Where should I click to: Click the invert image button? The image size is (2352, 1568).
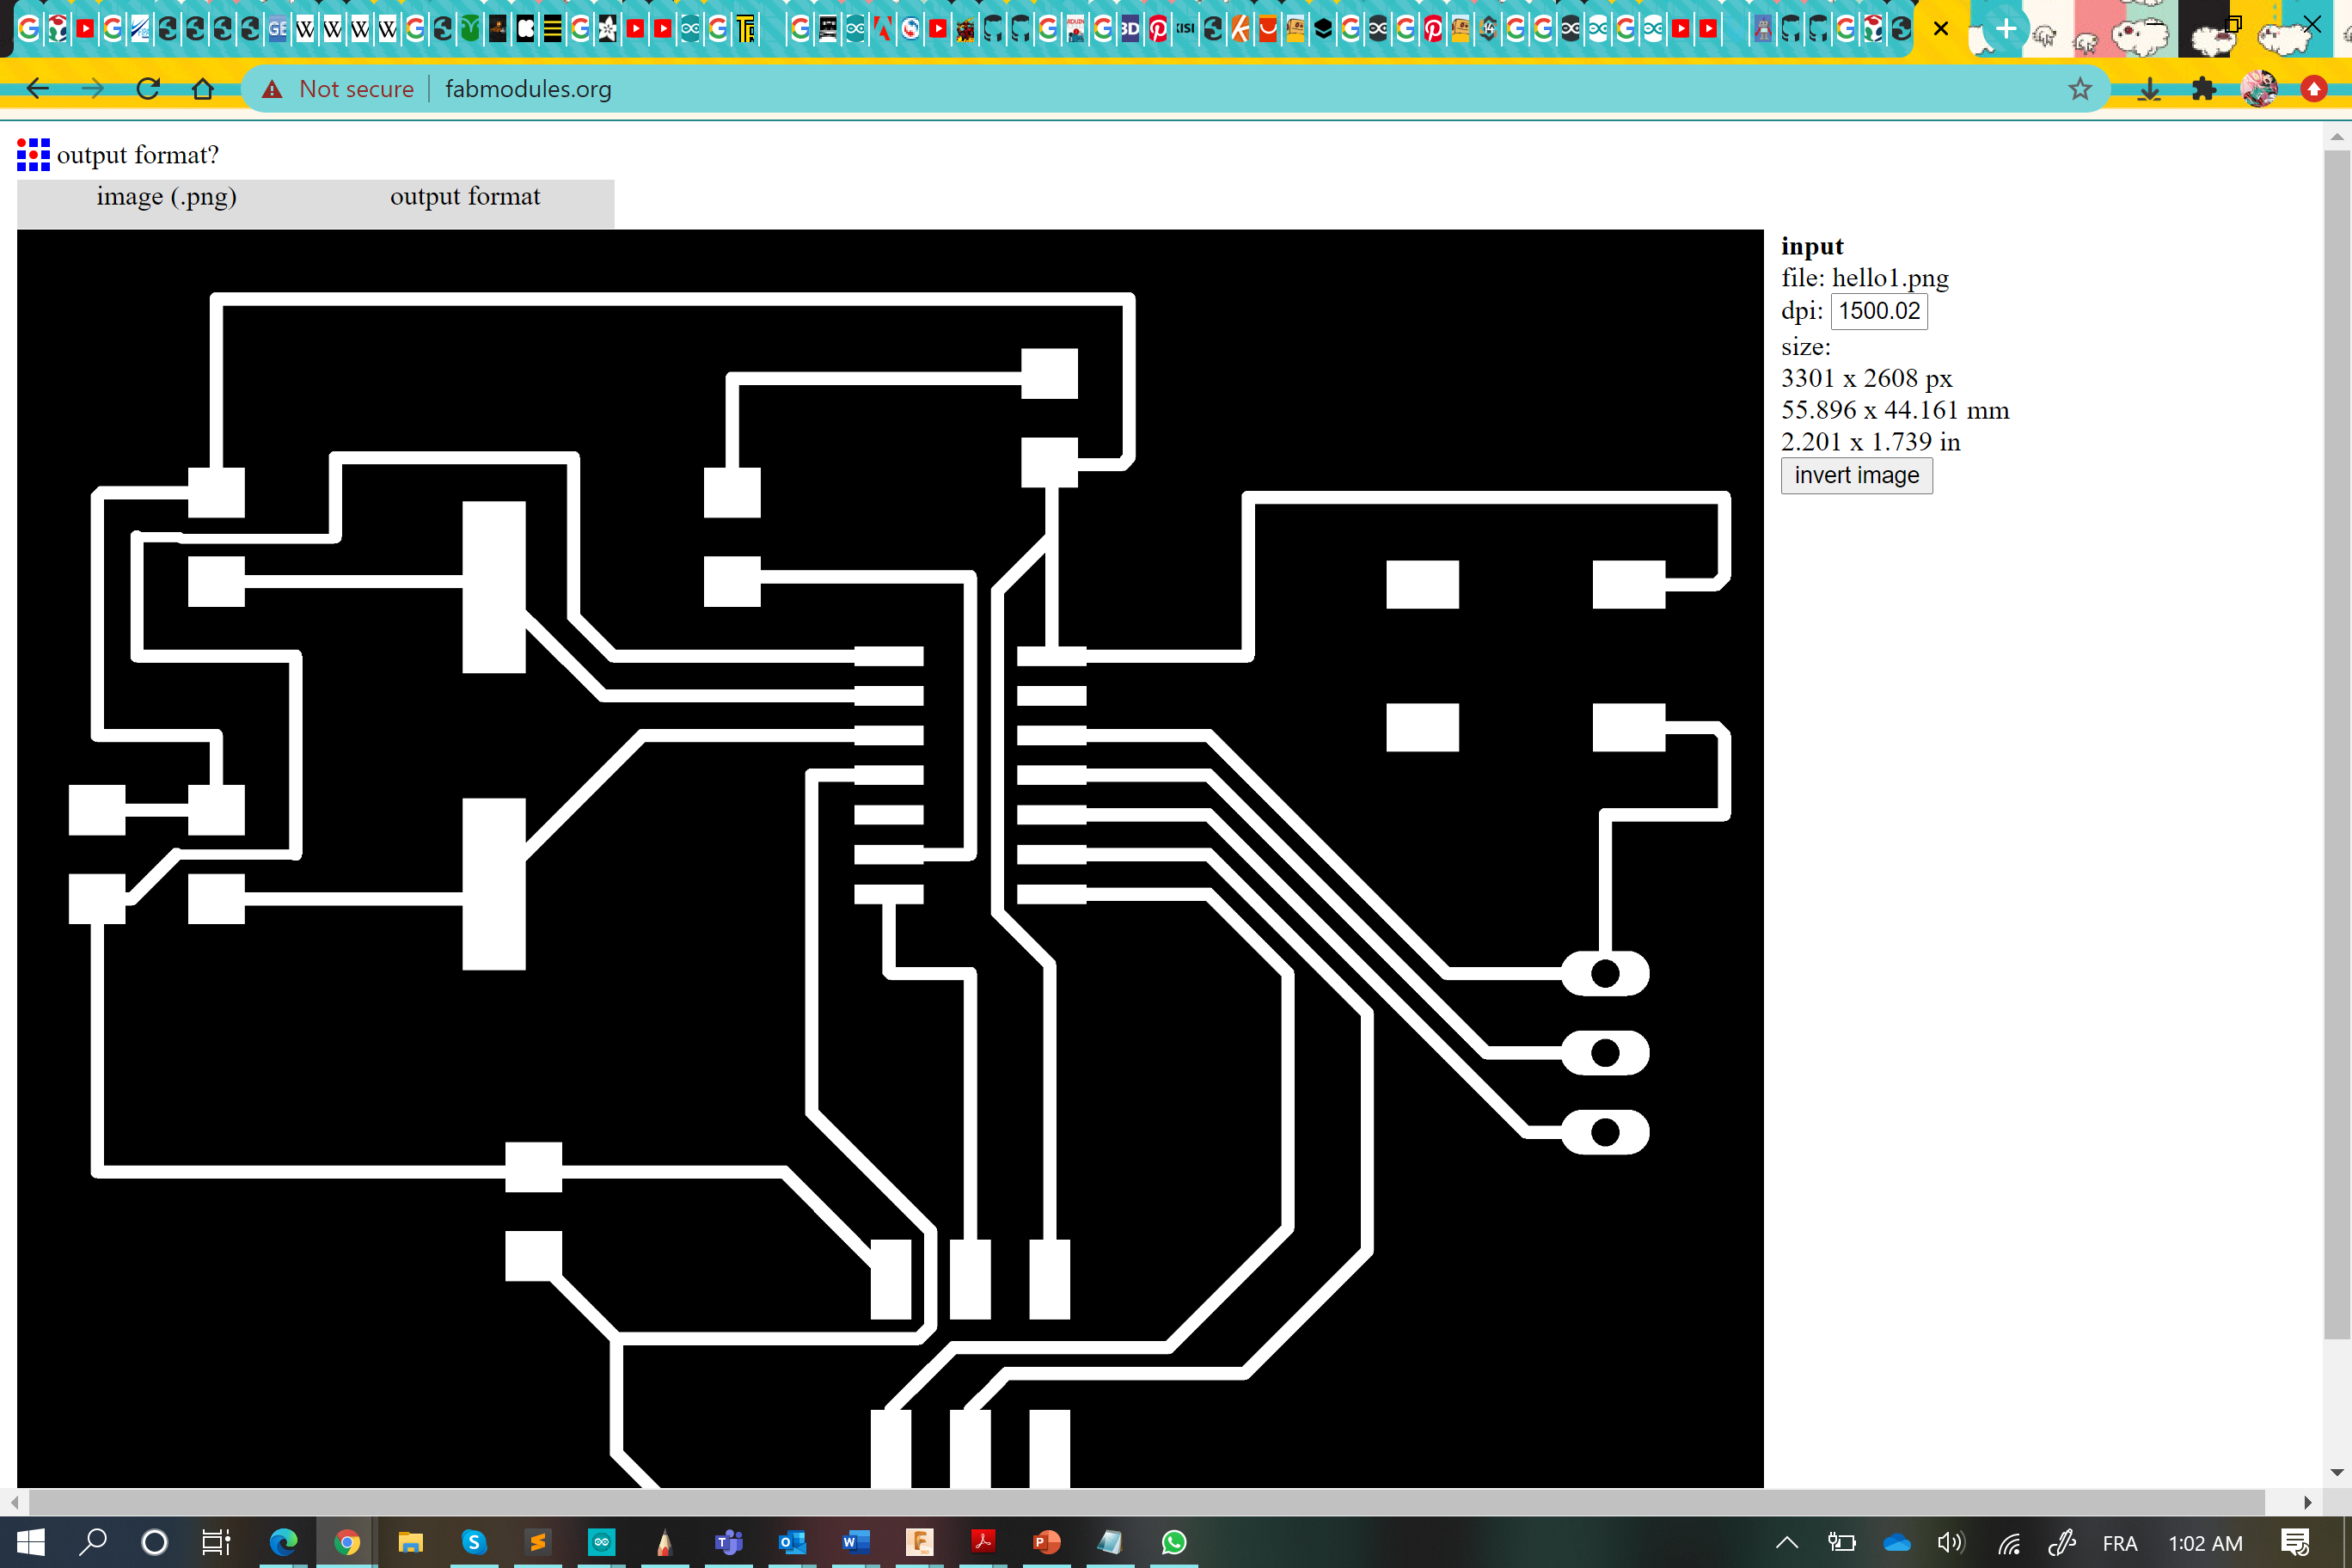pos(1855,475)
